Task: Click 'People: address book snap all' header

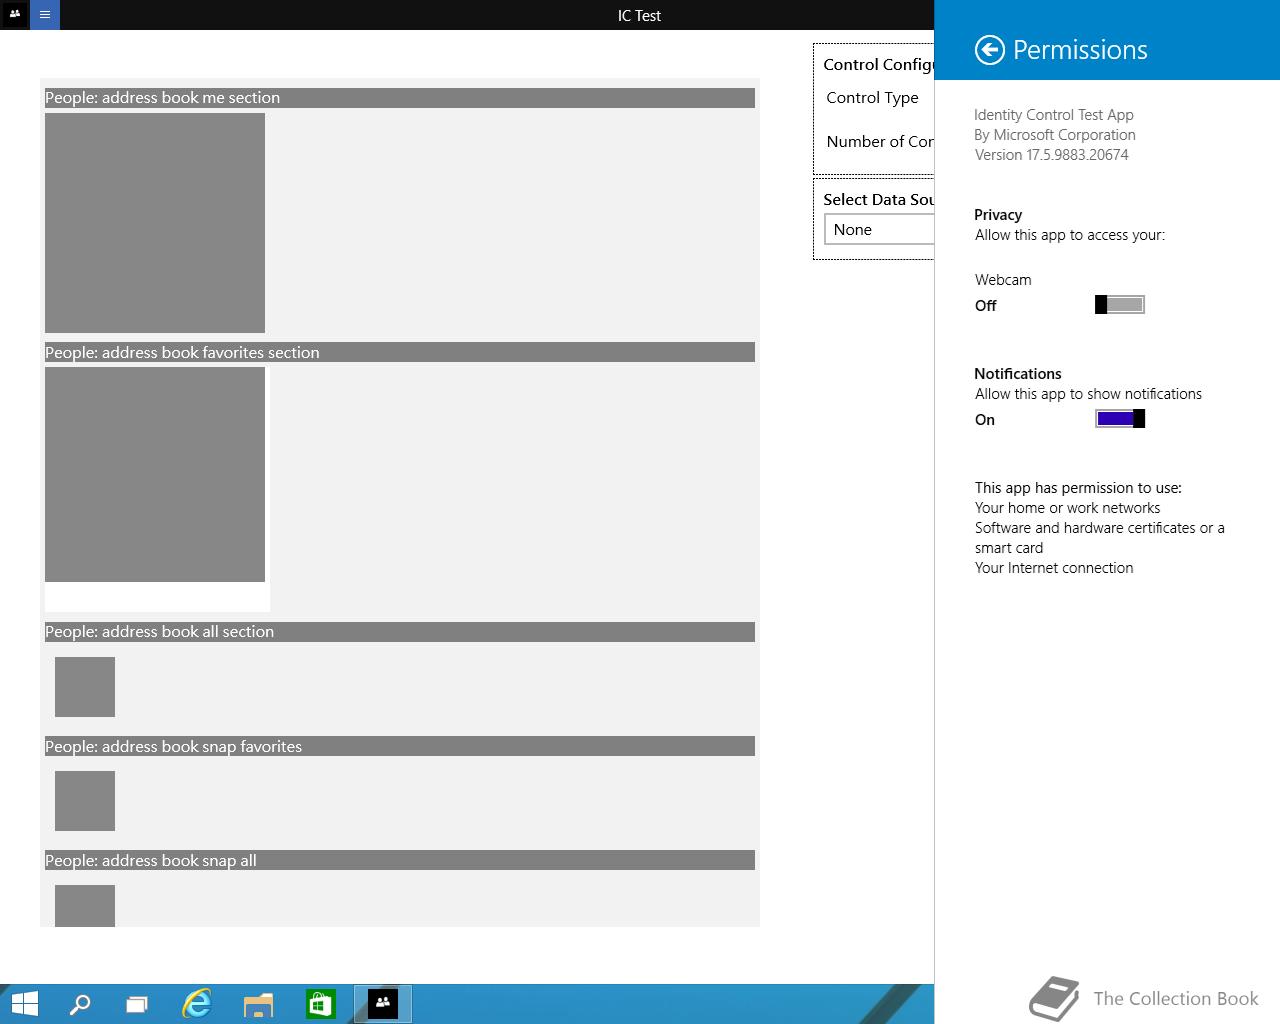Action: tap(400, 860)
